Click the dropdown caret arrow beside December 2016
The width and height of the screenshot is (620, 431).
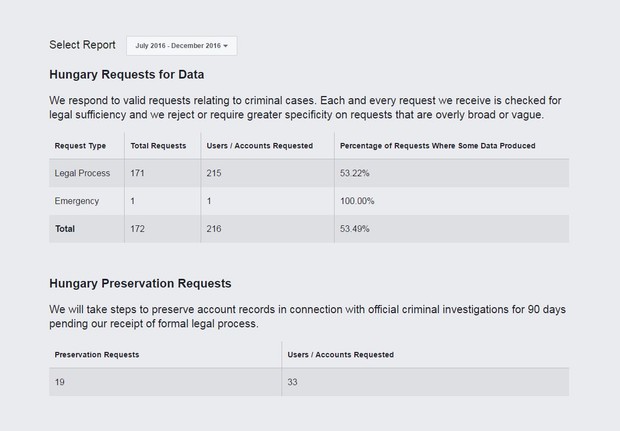[225, 46]
